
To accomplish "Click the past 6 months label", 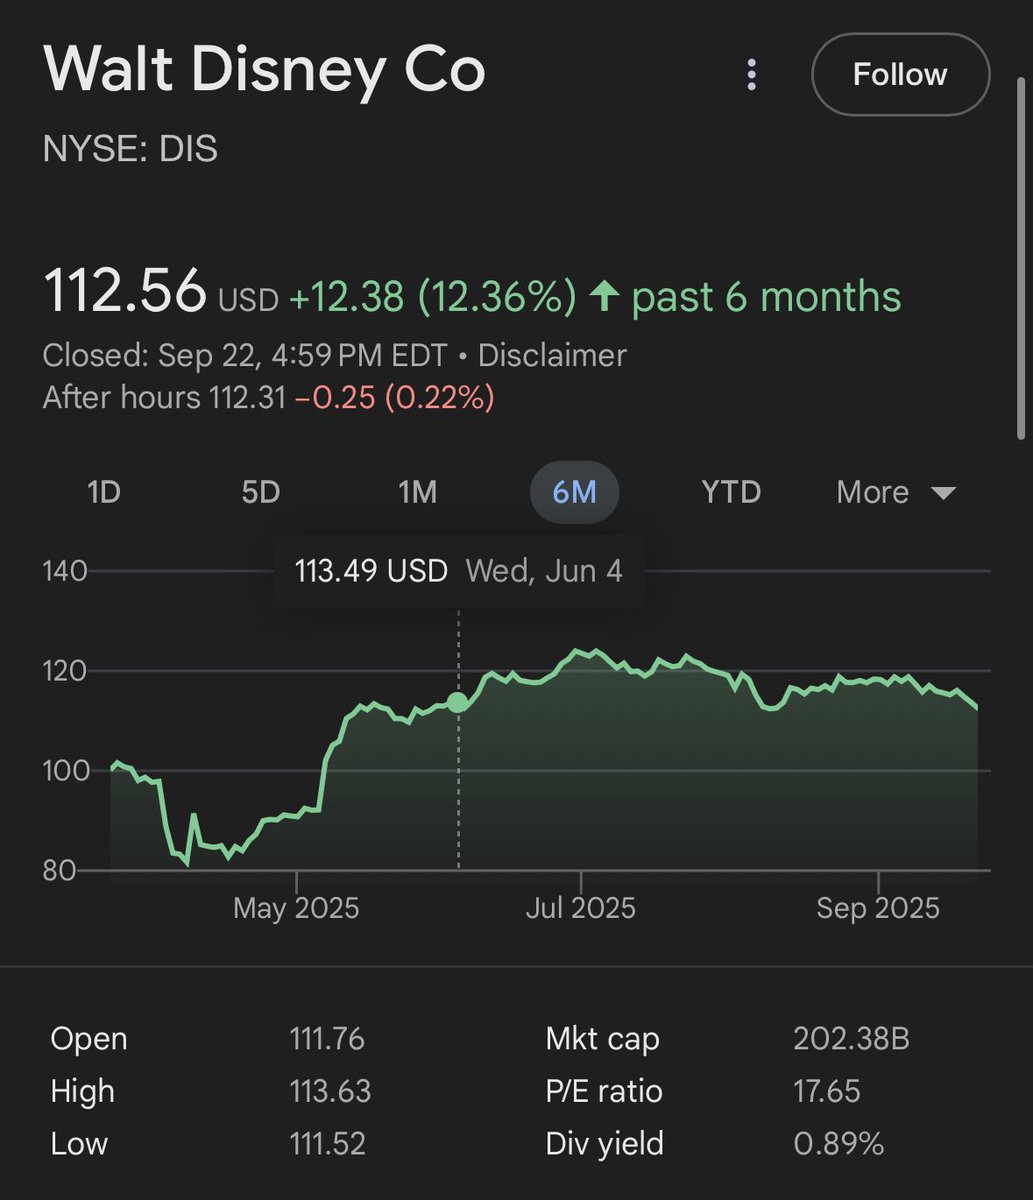I will pos(766,297).
